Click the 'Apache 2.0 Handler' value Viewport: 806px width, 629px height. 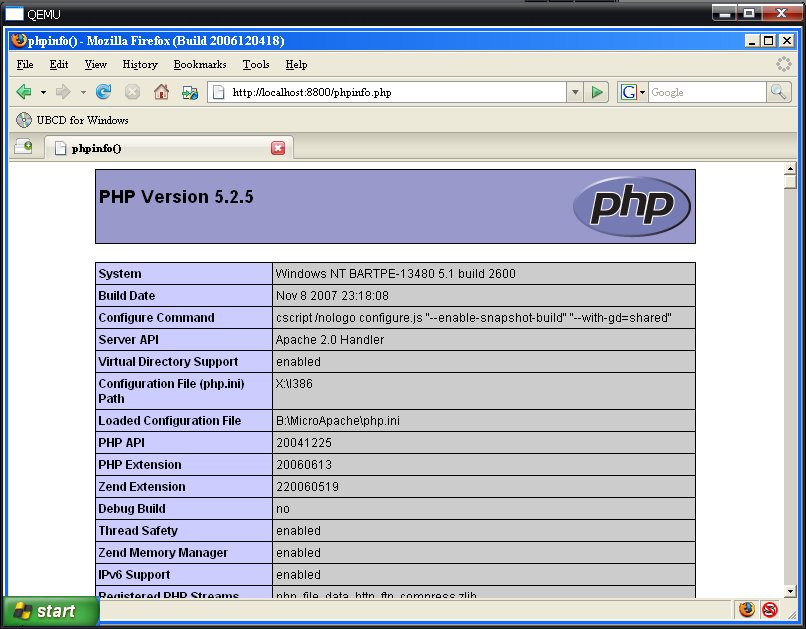pos(330,340)
